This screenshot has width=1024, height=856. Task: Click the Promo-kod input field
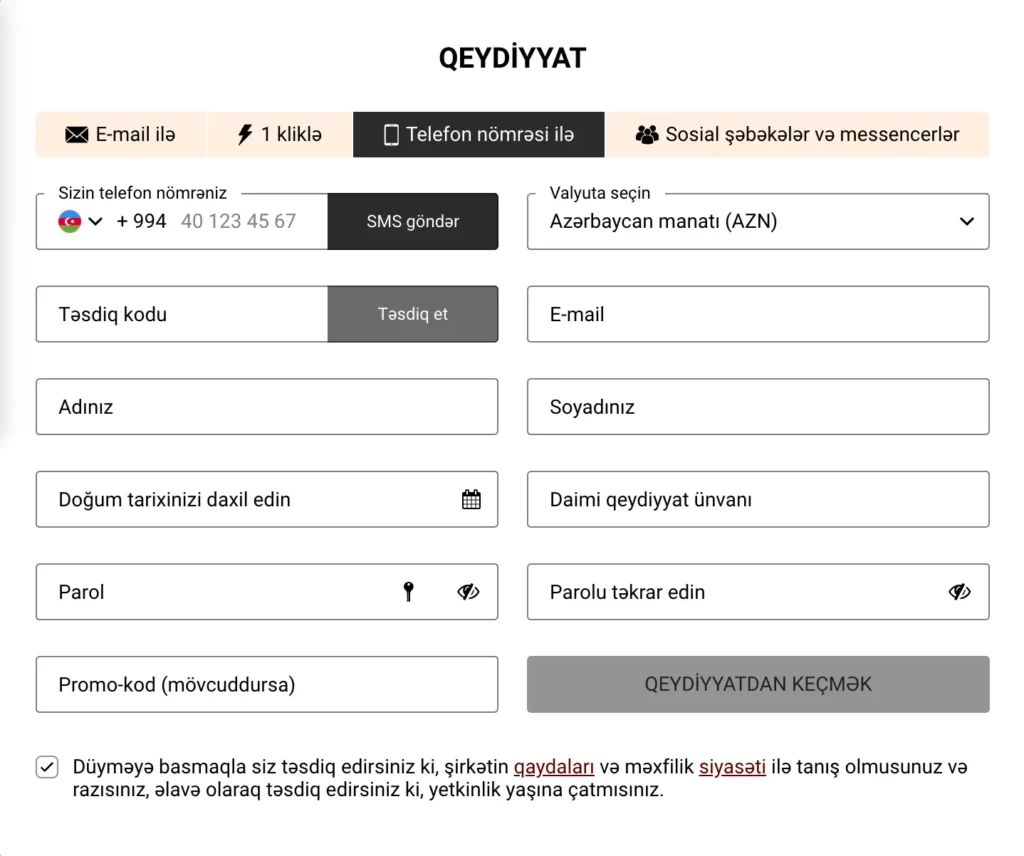pyautogui.click(x=267, y=684)
